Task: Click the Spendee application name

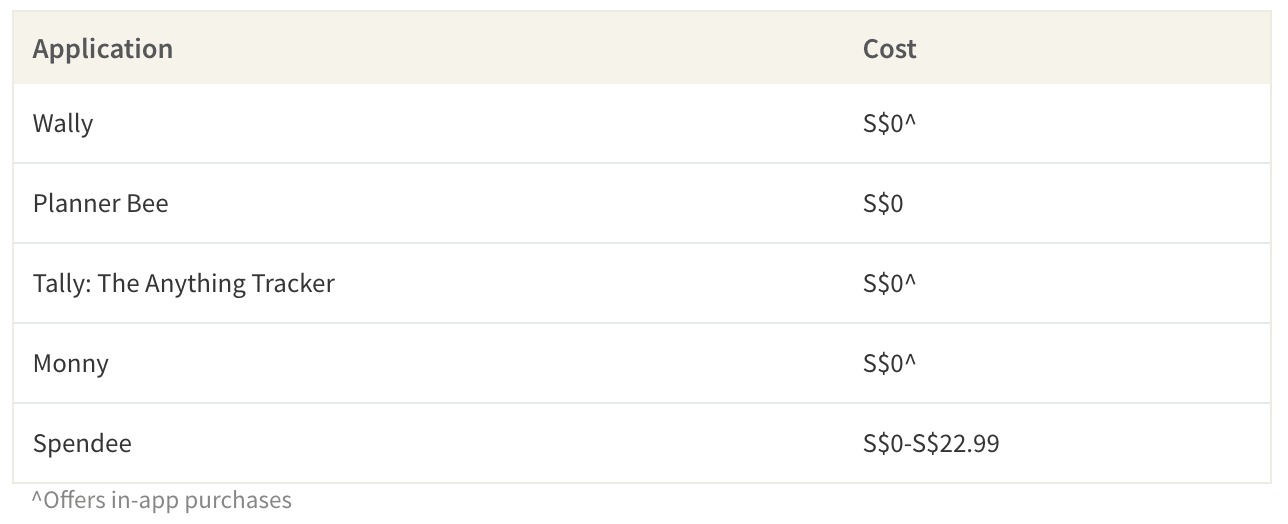Action: [82, 443]
